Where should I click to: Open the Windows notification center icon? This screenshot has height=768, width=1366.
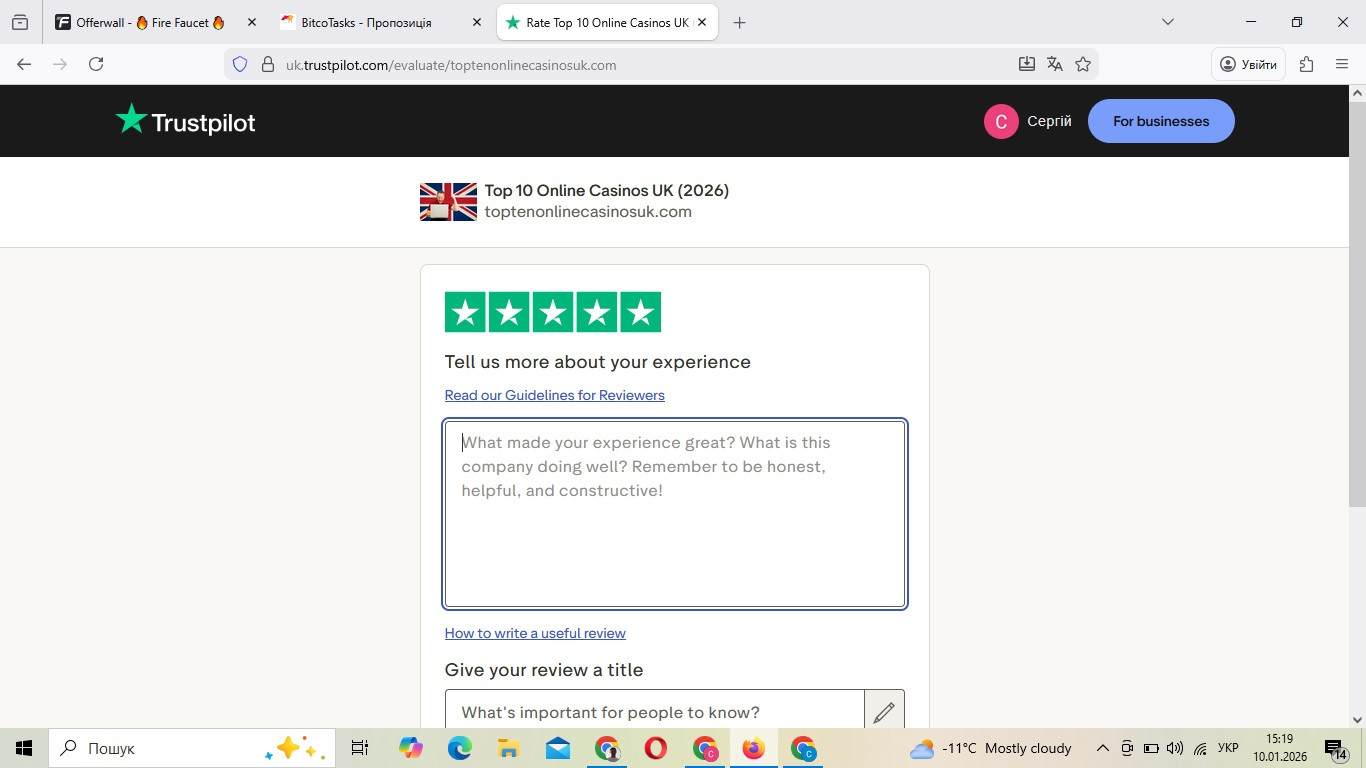click(x=1335, y=748)
